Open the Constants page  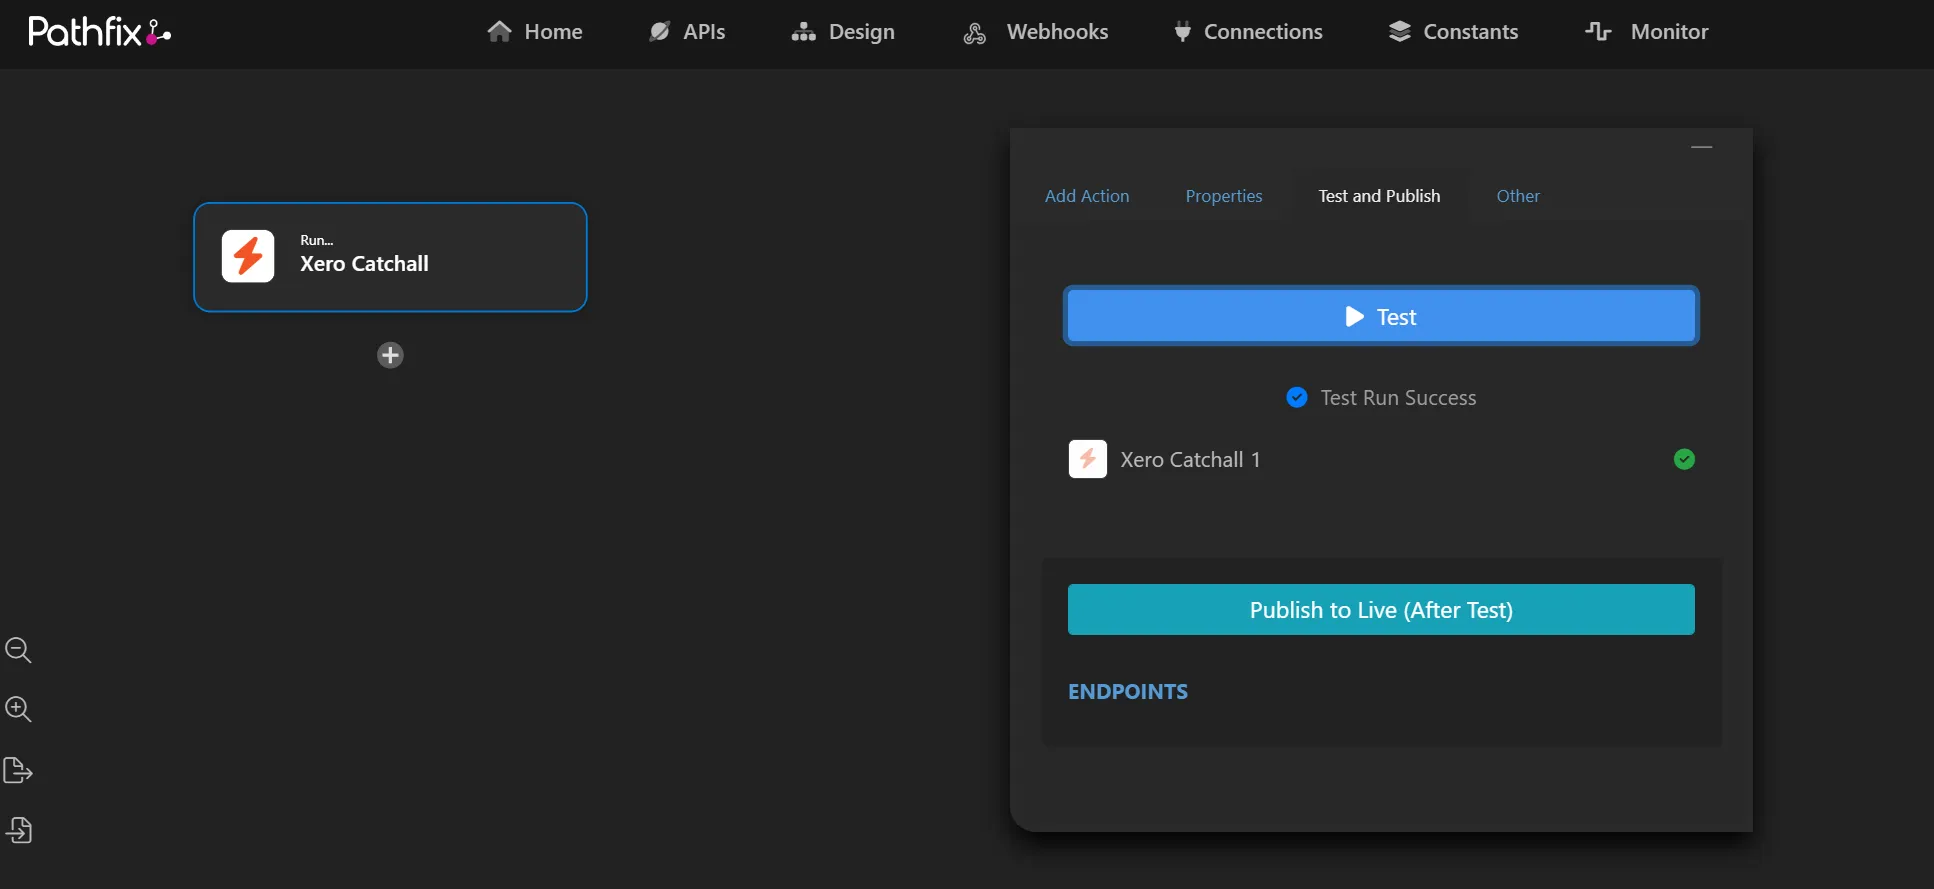tap(1453, 32)
